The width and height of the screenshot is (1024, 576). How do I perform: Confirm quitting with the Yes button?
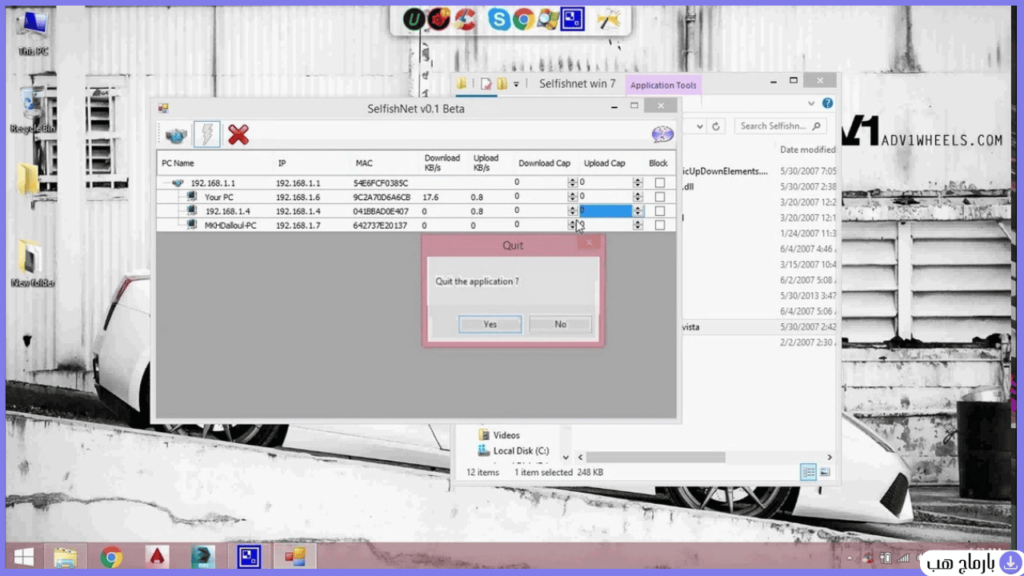(490, 325)
